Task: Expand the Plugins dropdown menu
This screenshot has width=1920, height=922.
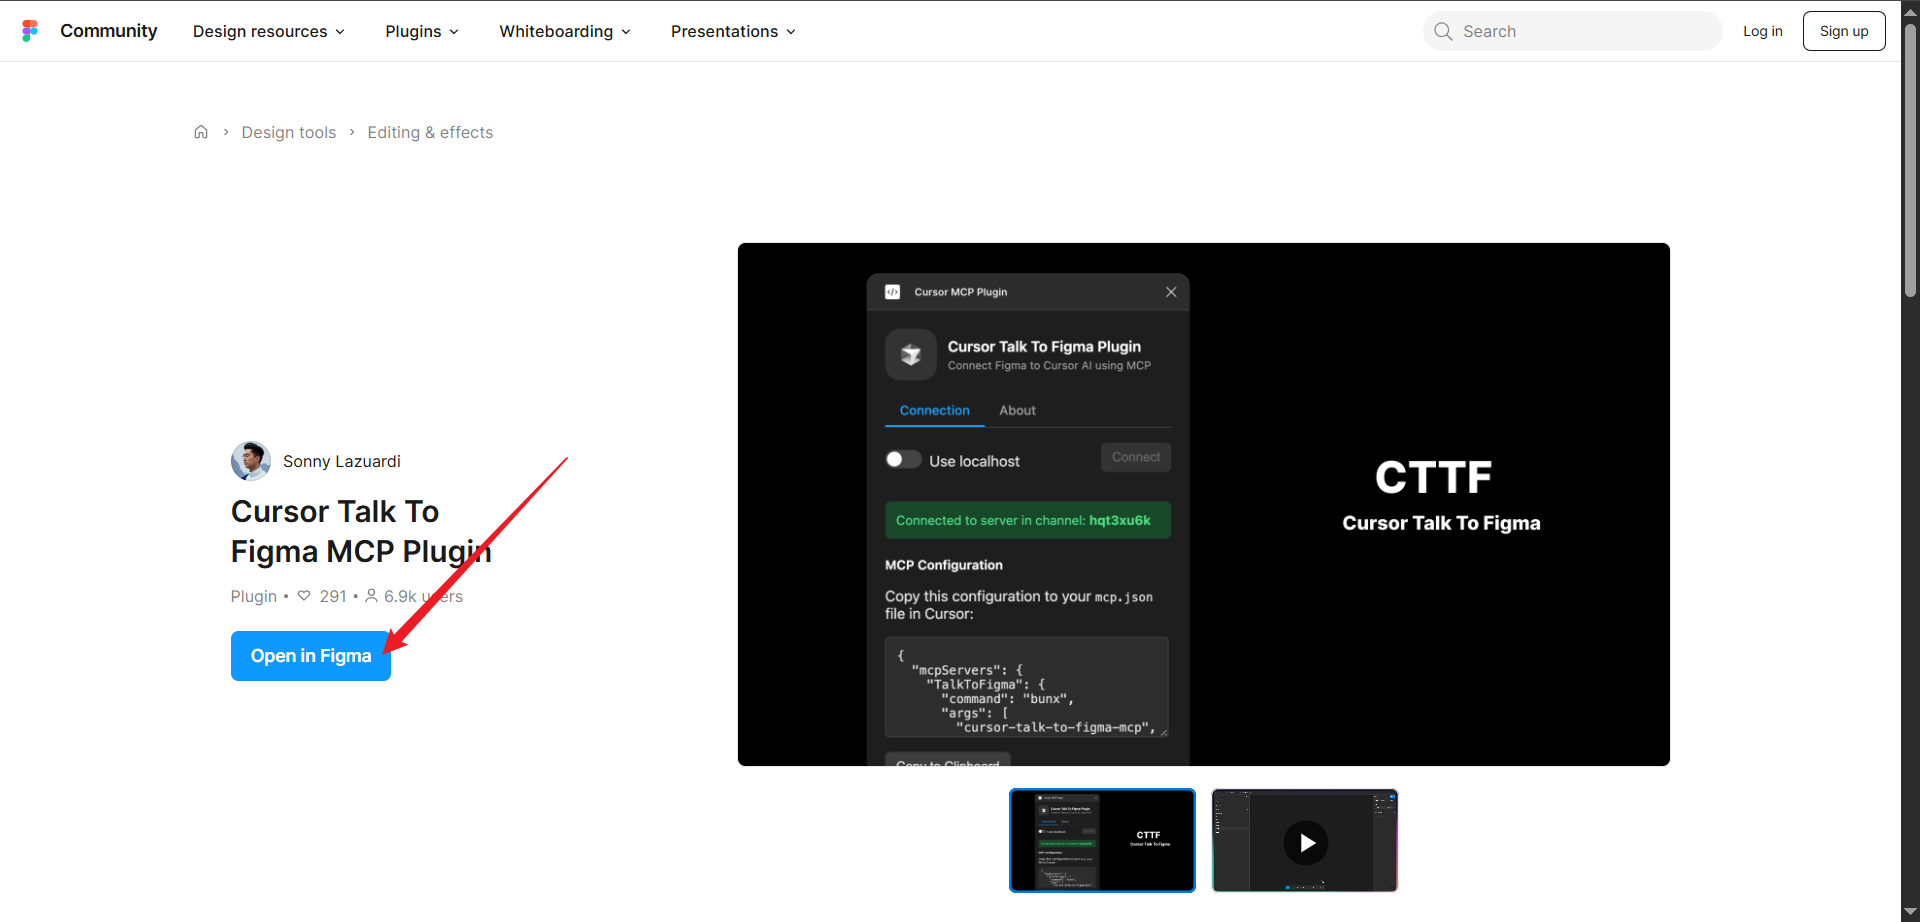Action: click(x=422, y=31)
